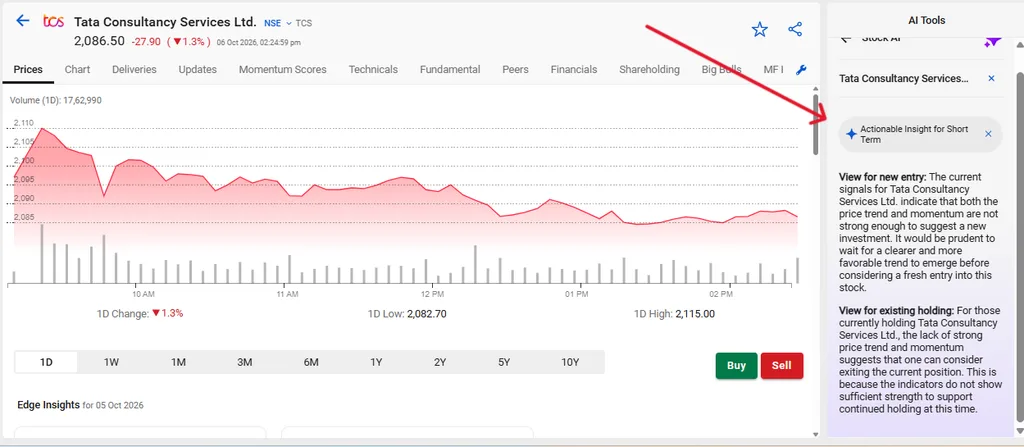Select the 6M time range
1024x447 pixels.
tap(311, 362)
